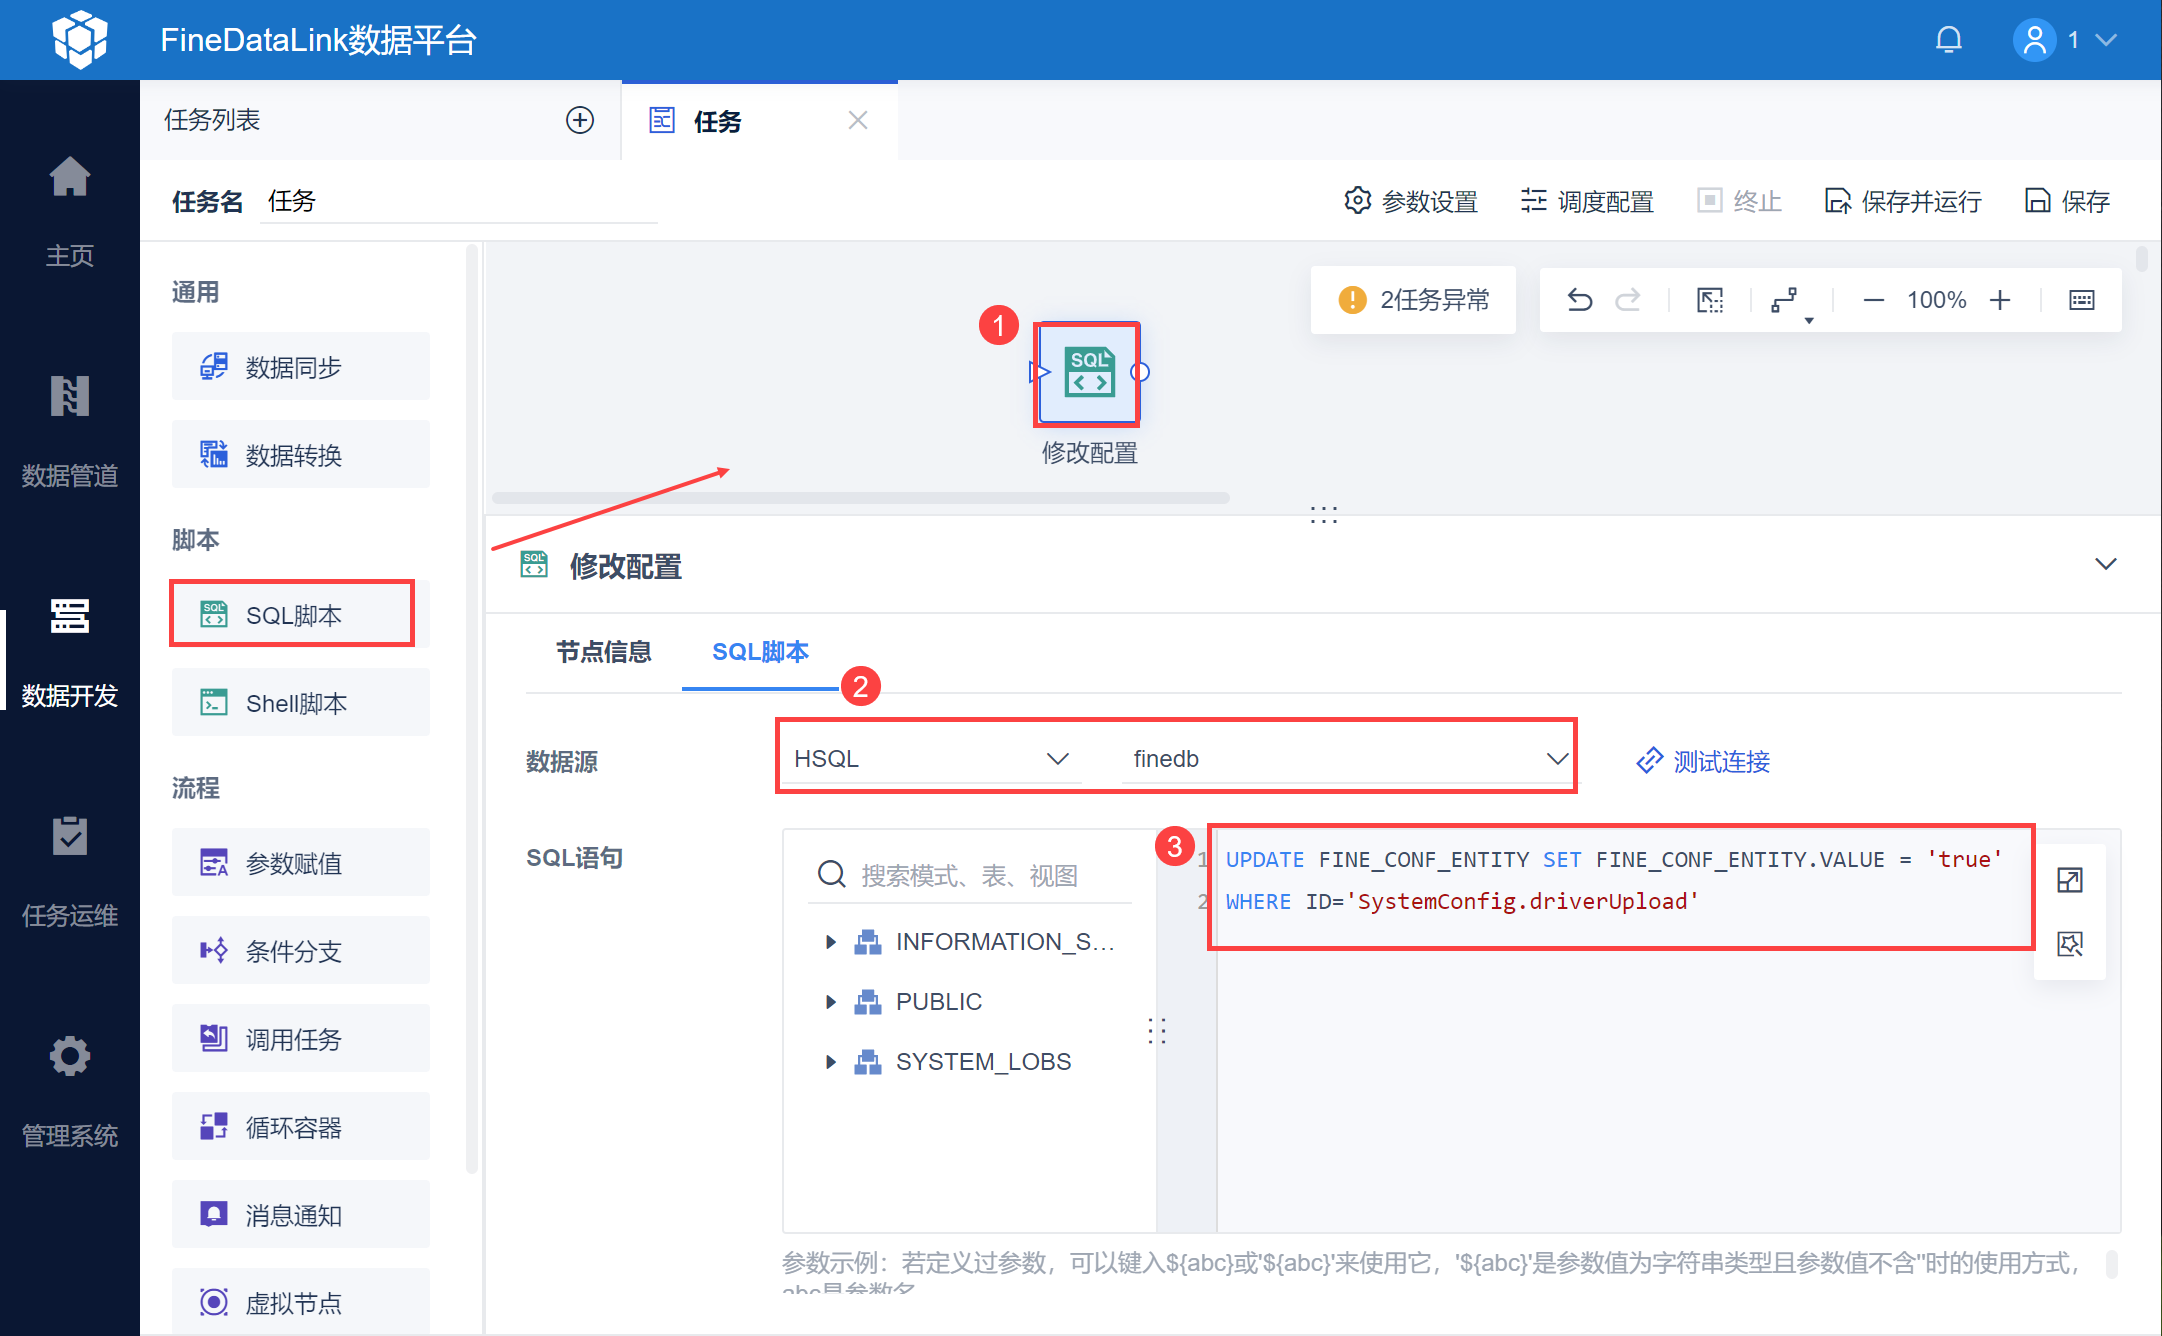The width and height of the screenshot is (2162, 1336).
Task: Click the zoom out minus icon
Action: 1874,300
